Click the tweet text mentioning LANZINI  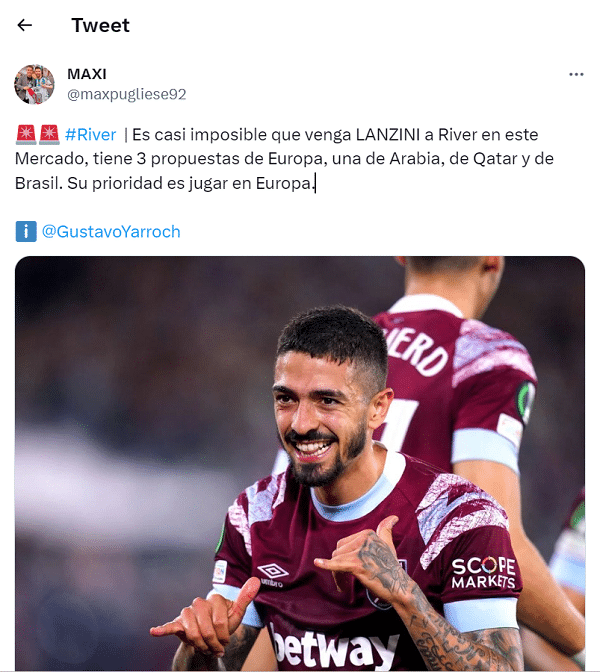(x=284, y=159)
